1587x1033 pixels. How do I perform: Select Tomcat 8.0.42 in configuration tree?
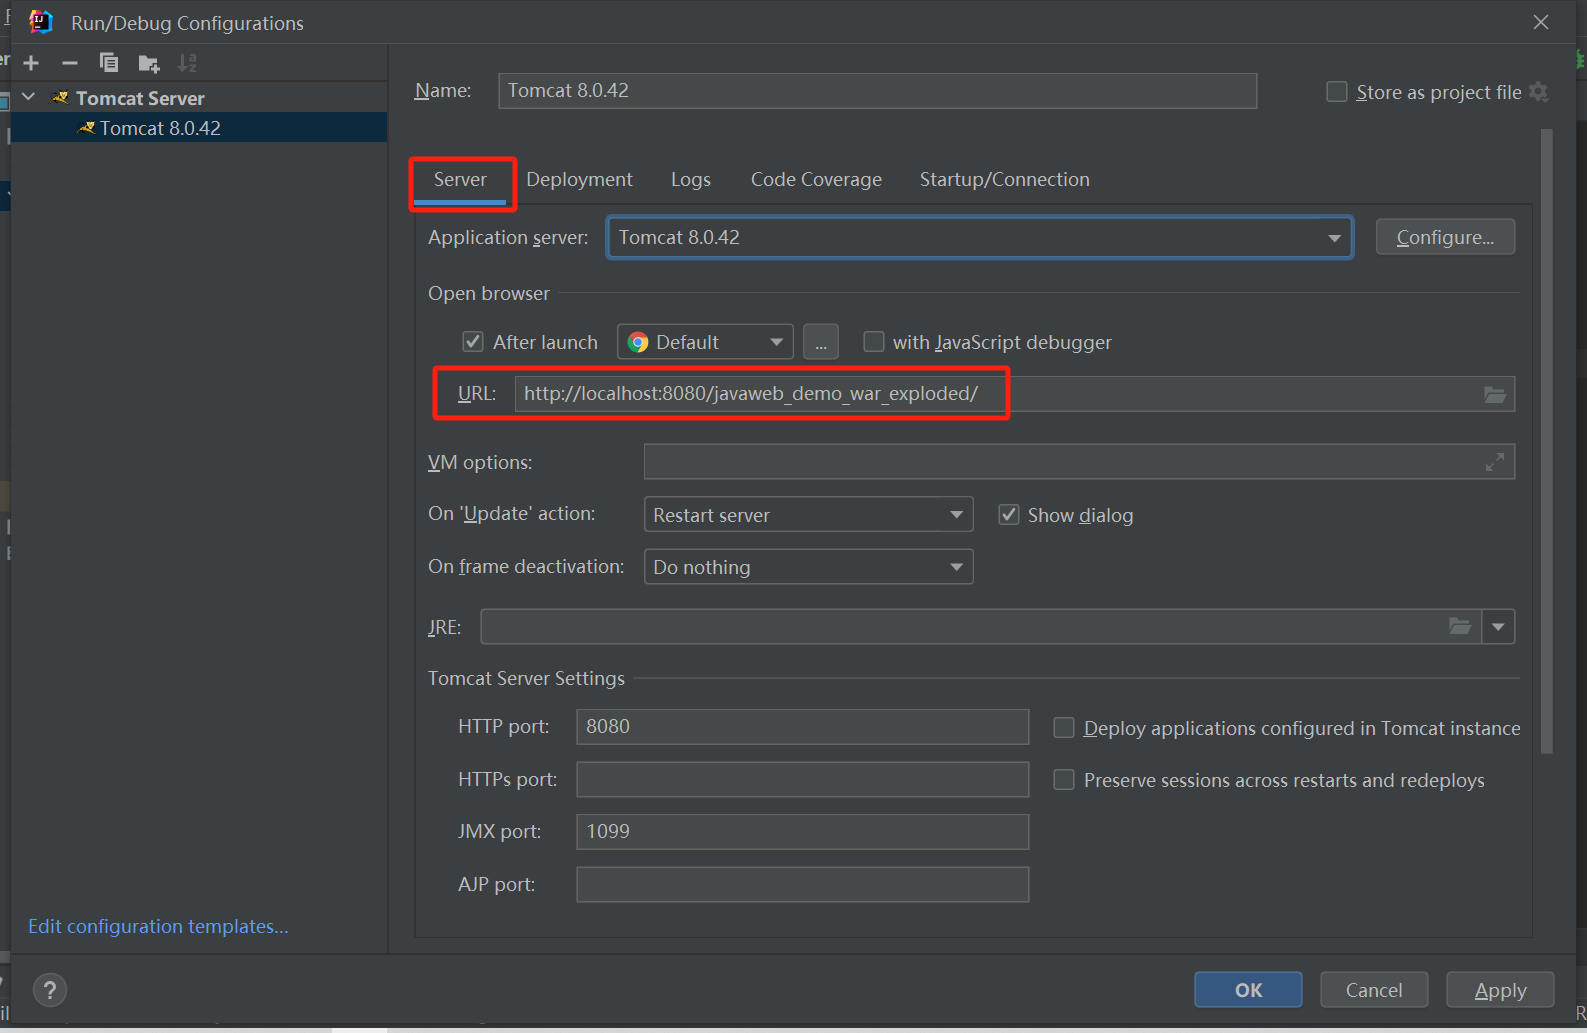click(x=199, y=128)
